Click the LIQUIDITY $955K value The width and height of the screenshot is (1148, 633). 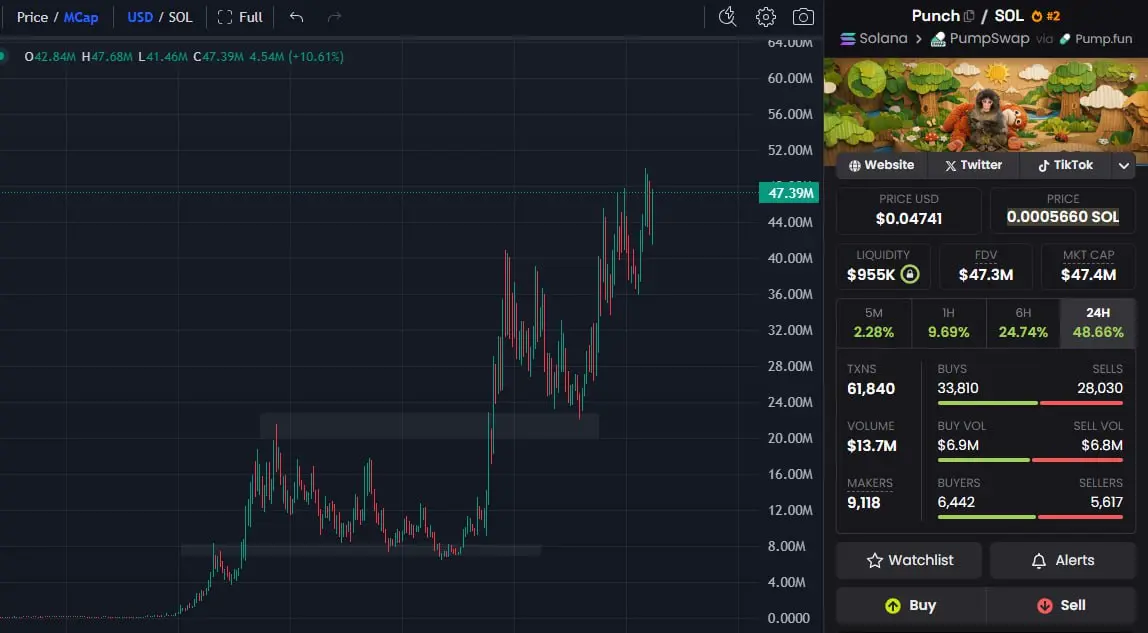coord(871,275)
